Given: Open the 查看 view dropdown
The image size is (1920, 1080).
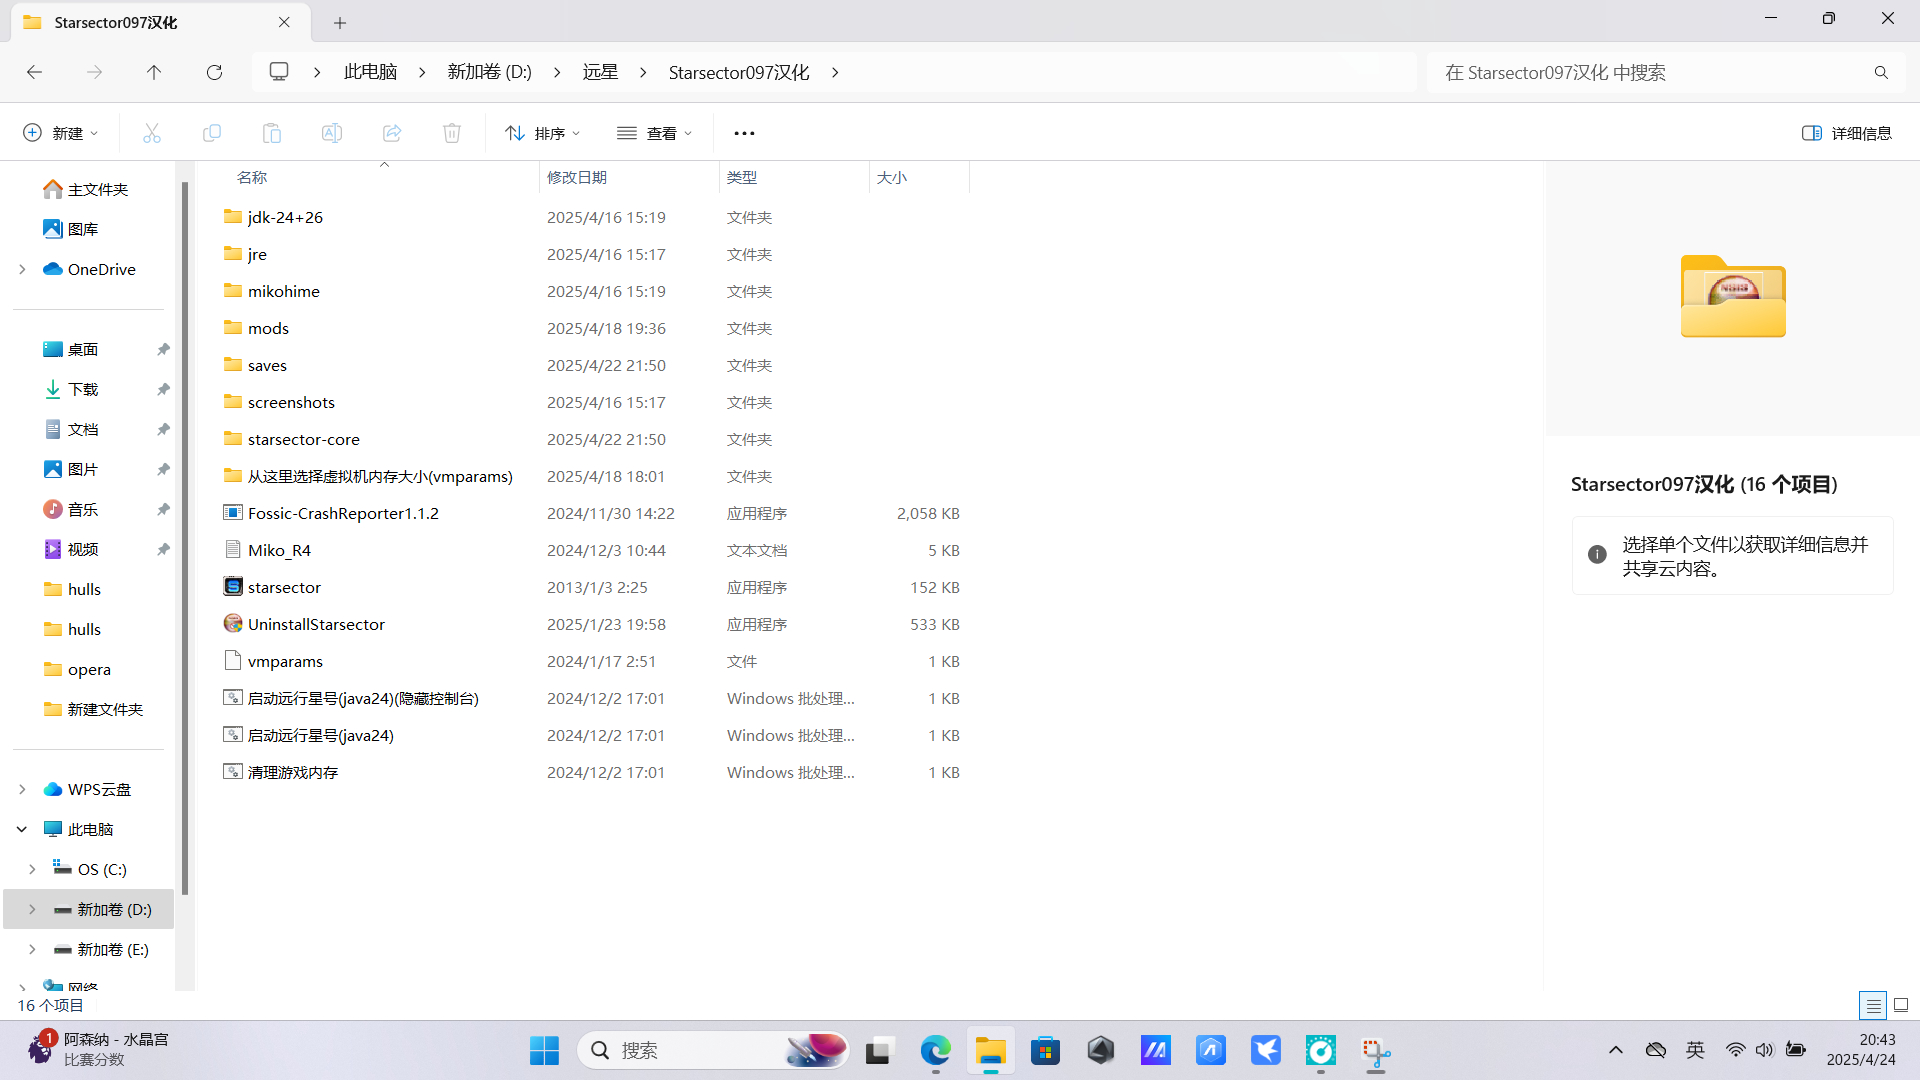Looking at the screenshot, I should click(655, 133).
